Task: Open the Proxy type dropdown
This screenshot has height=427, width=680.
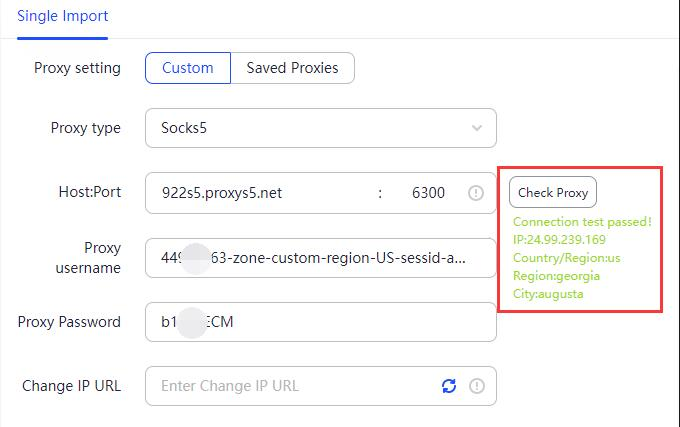Action: tap(321, 128)
